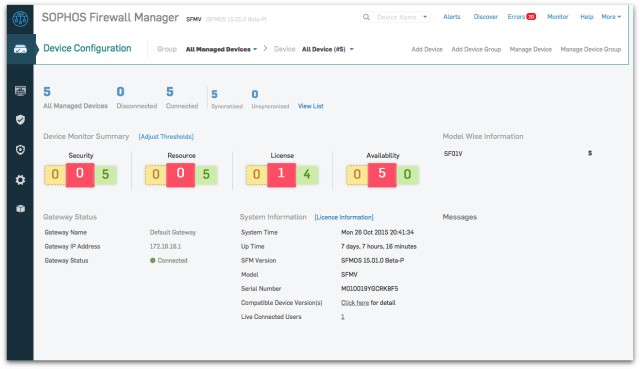Click the Licence Information link
The image size is (640, 369).
point(344,217)
